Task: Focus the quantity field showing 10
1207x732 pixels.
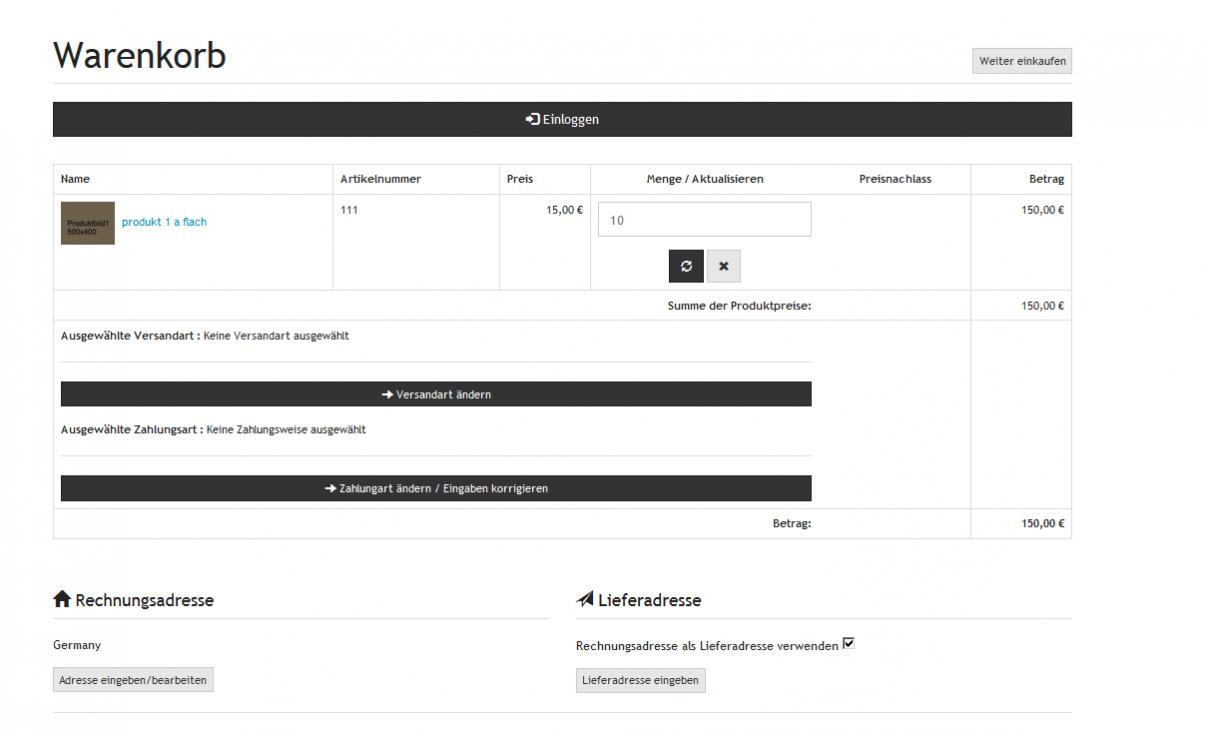Action: [x=704, y=220]
